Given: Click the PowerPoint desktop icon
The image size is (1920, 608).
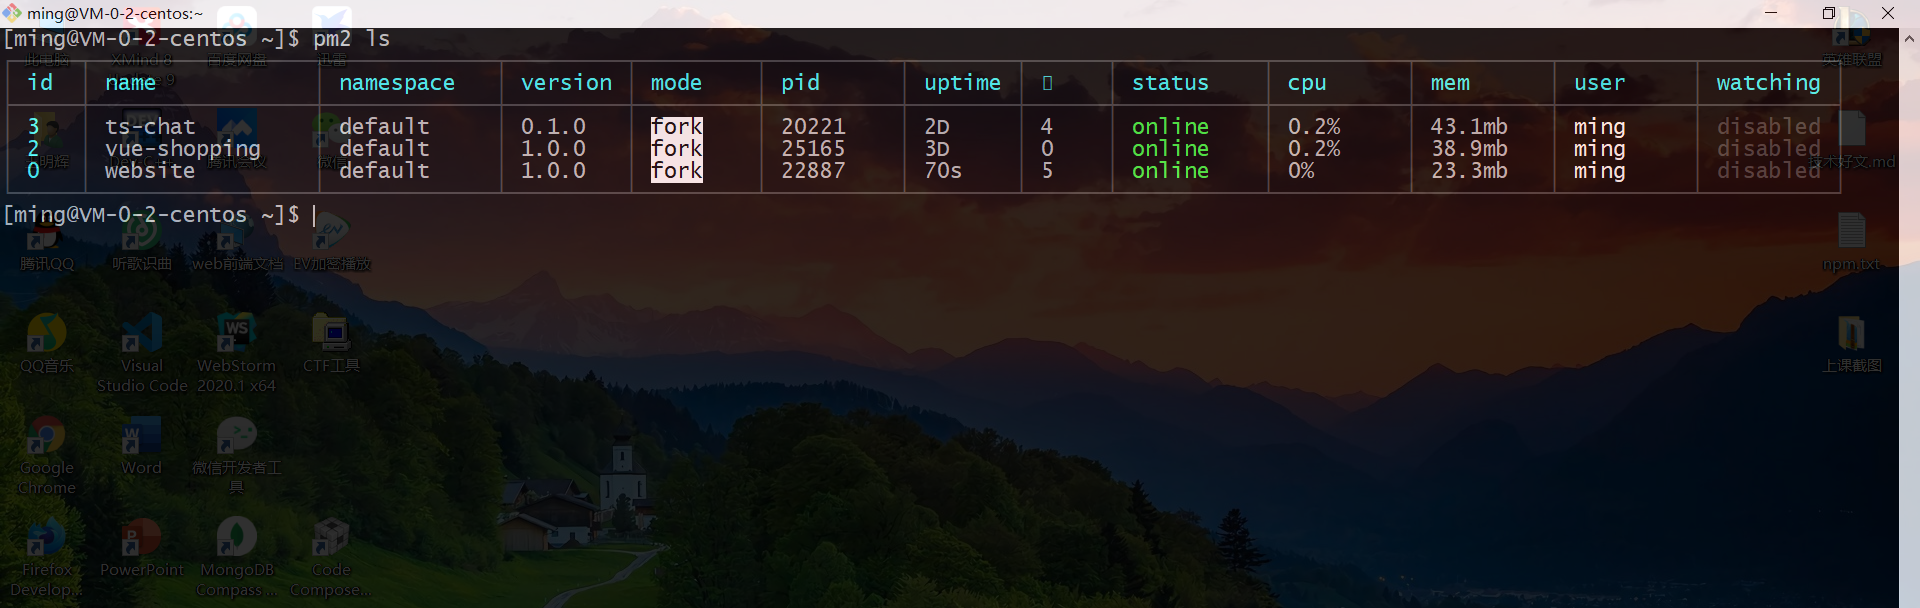Looking at the screenshot, I should 141,540.
